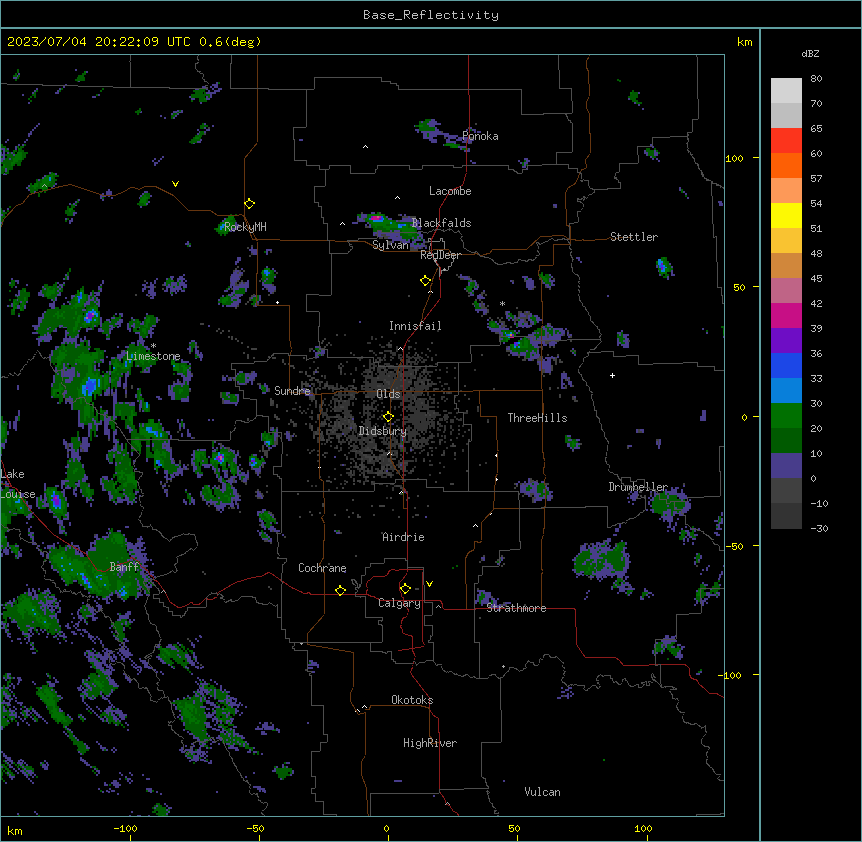Viewport: 862px width, 842px height.
Task: Pick the brown 45-48 dBZ legend swatch
Action: pos(786,265)
